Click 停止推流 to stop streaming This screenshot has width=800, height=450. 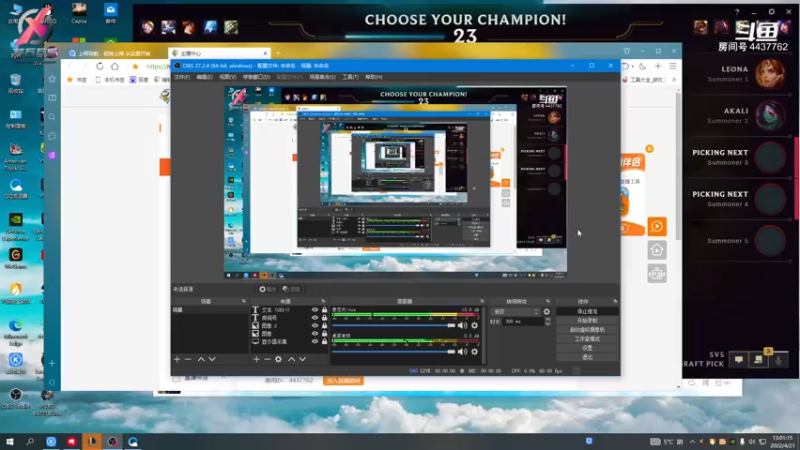click(x=587, y=311)
